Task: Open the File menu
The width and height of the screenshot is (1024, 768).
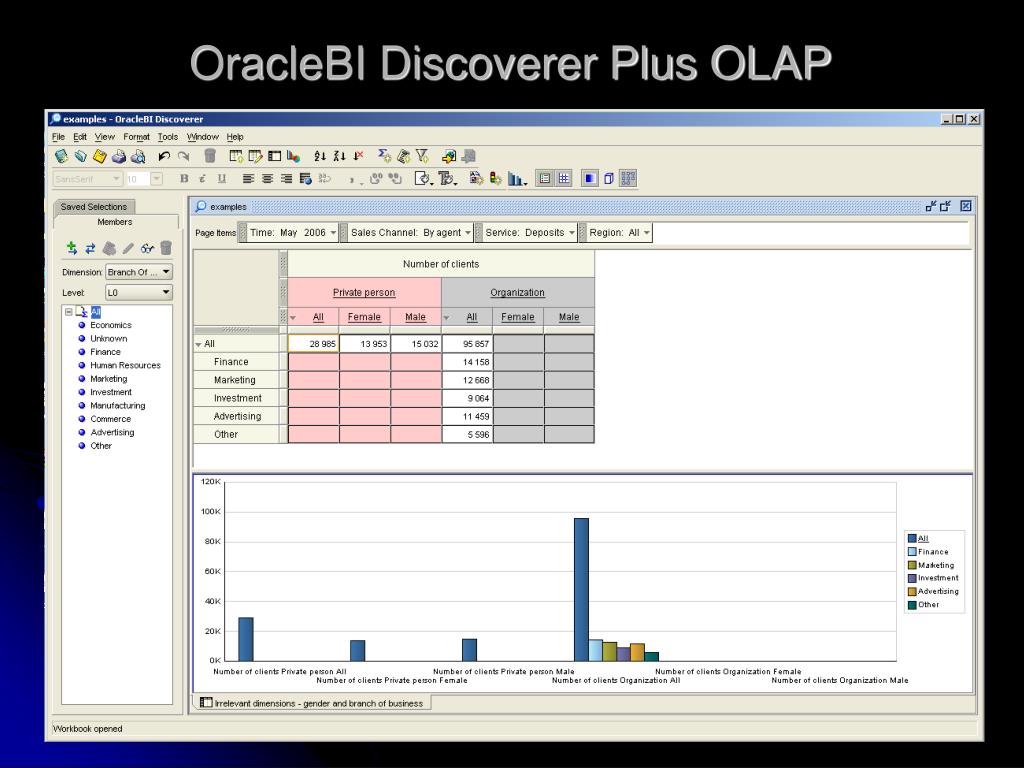Action: pos(58,136)
